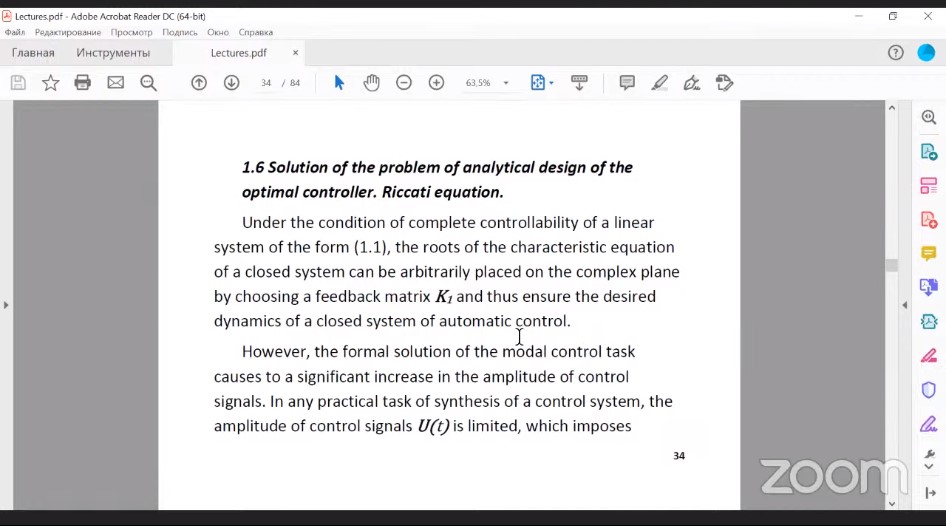Add a comment note
This screenshot has height=526, width=946.
pyautogui.click(x=627, y=83)
